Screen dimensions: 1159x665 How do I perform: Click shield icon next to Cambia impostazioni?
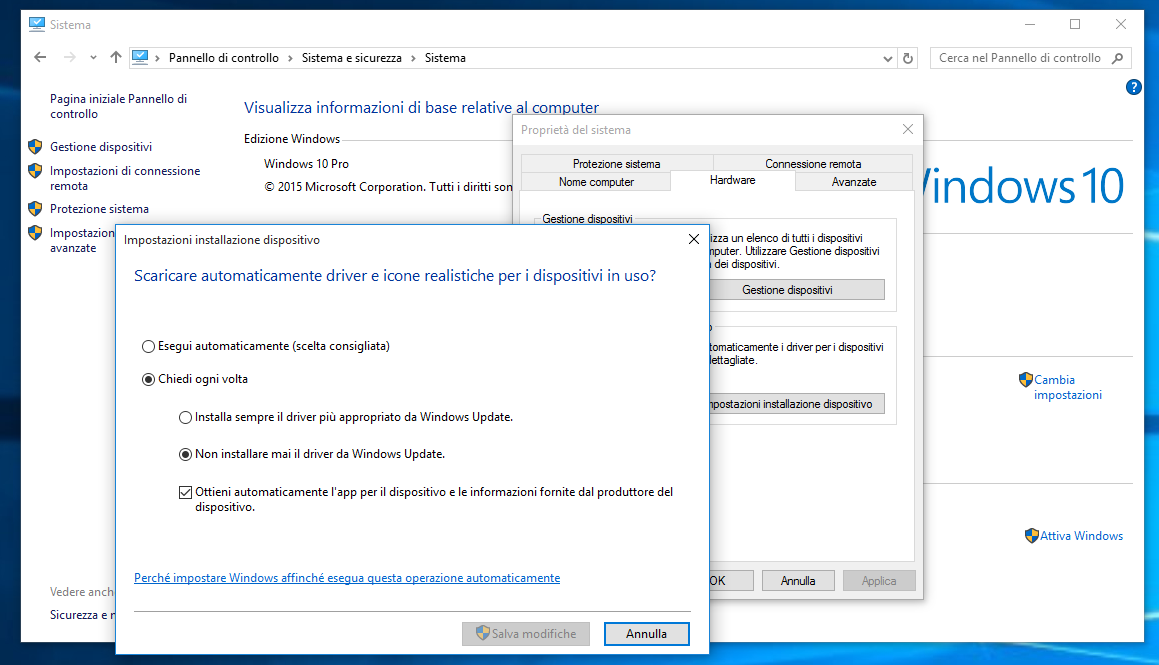(x=1025, y=380)
